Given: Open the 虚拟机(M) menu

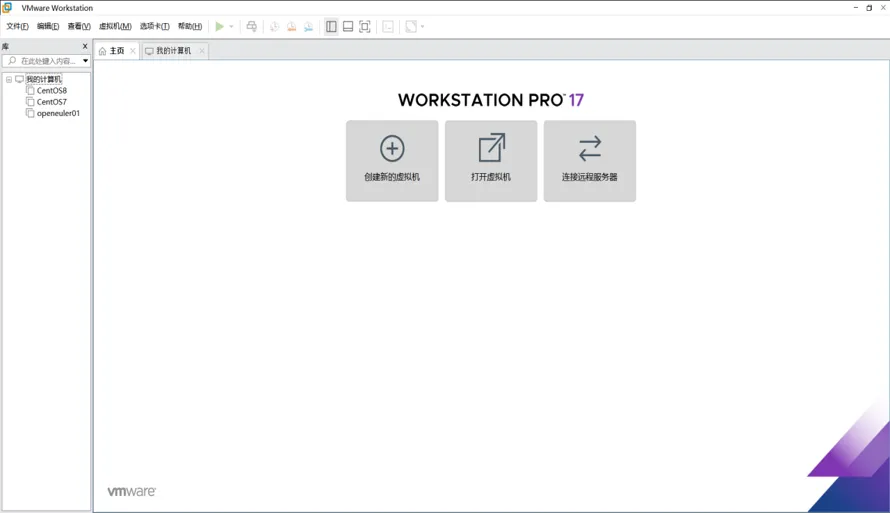Looking at the screenshot, I should pyautogui.click(x=115, y=26).
